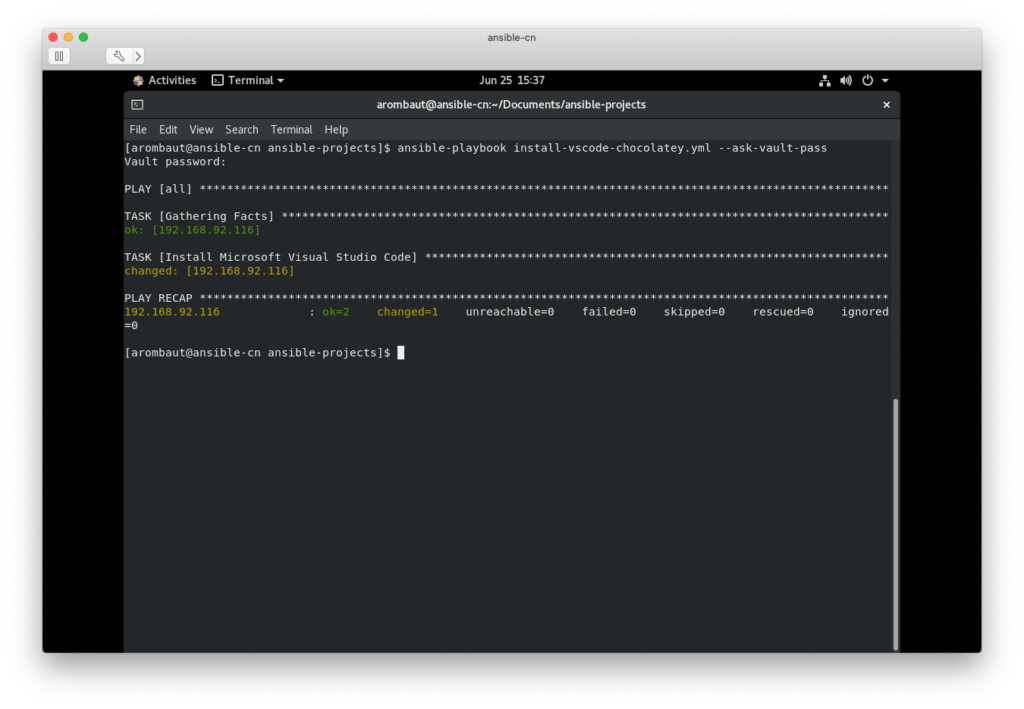1024x709 pixels.
Task: Open the VM settings wrench icon
Action: click(118, 56)
